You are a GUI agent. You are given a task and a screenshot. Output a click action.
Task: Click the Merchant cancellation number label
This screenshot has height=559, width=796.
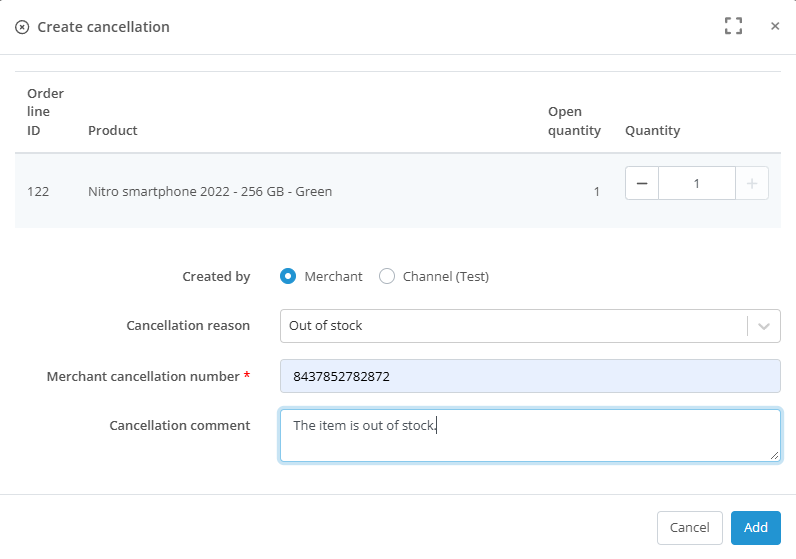(x=143, y=376)
